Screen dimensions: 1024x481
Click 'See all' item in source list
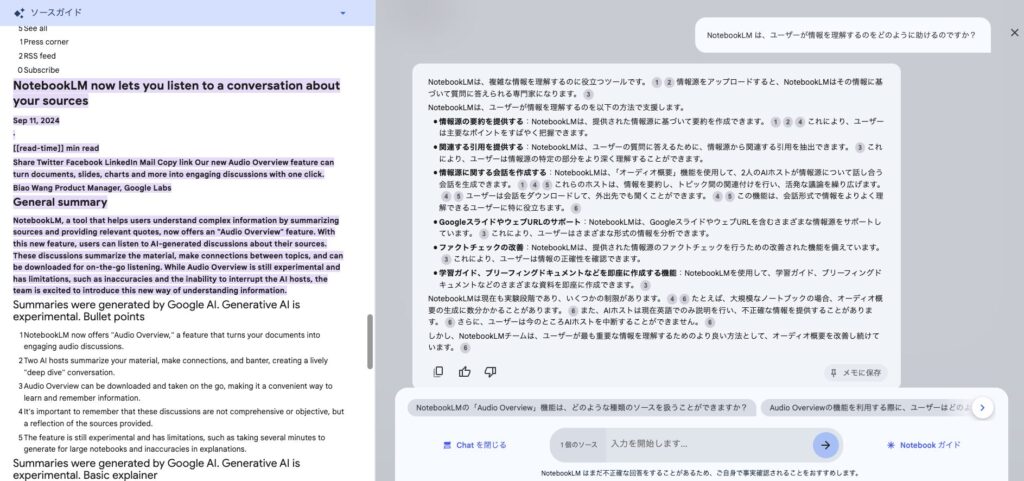(x=35, y=29)
